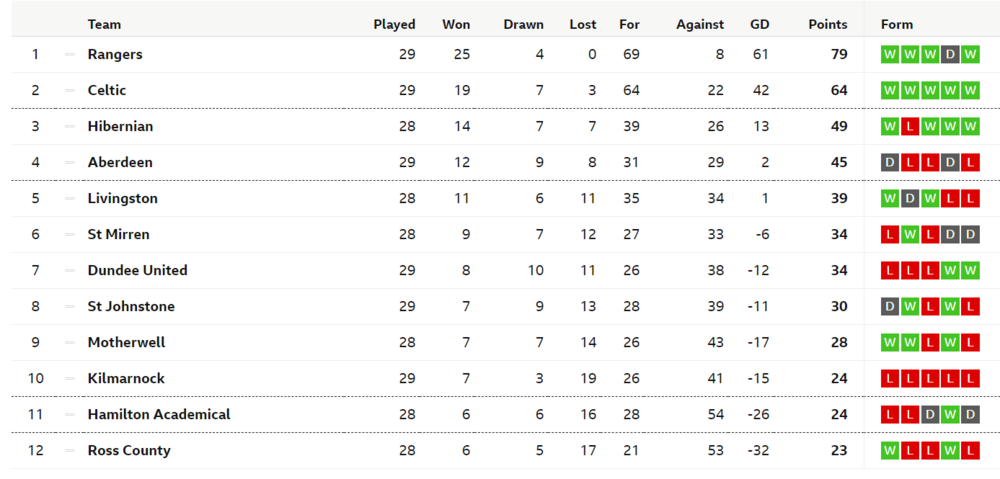Click the no-movement indicator beside Motherwell
This screenshot has height=479, width=1000.
(x=70, y=342)
